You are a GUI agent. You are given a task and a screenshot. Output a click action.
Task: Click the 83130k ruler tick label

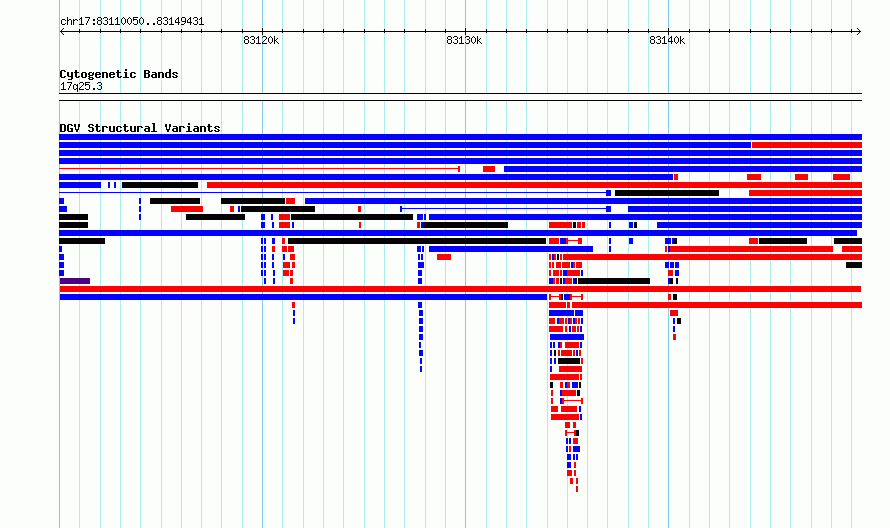(464, 40)
